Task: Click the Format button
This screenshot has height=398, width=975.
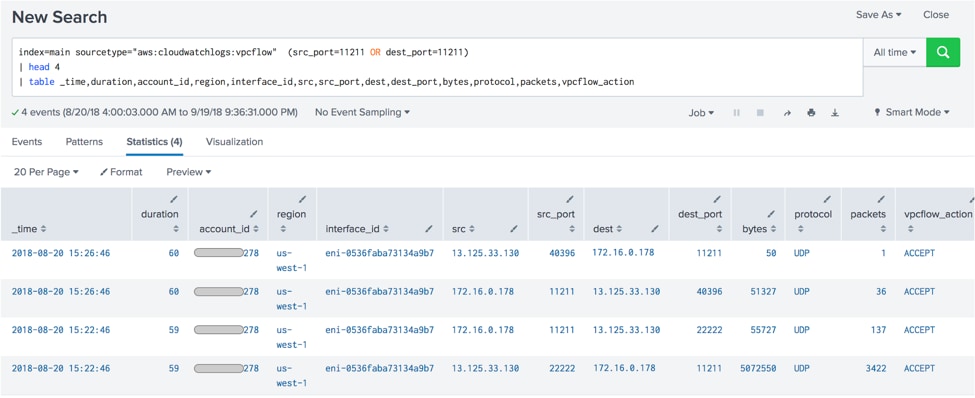Action: pyautogui.click(x=121, y=172)
